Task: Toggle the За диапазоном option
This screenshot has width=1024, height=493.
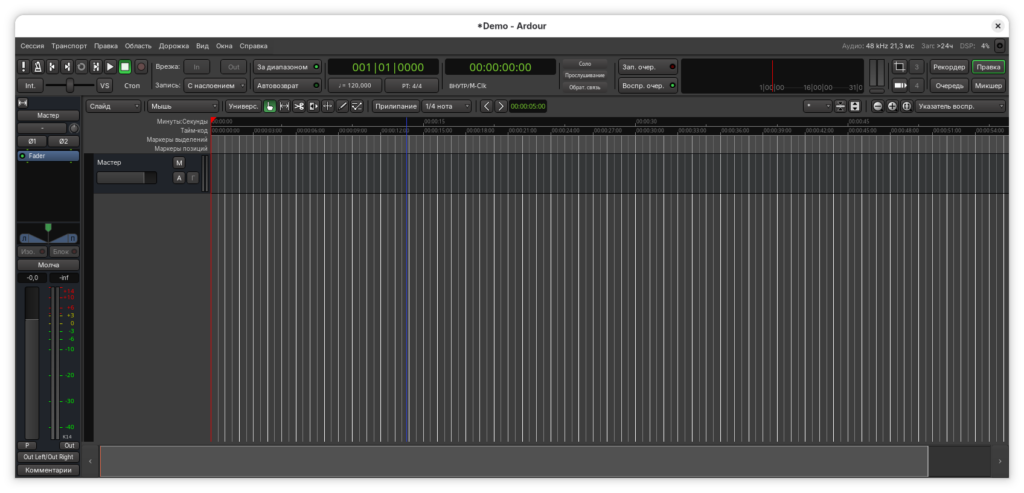Action: (287, 67)
